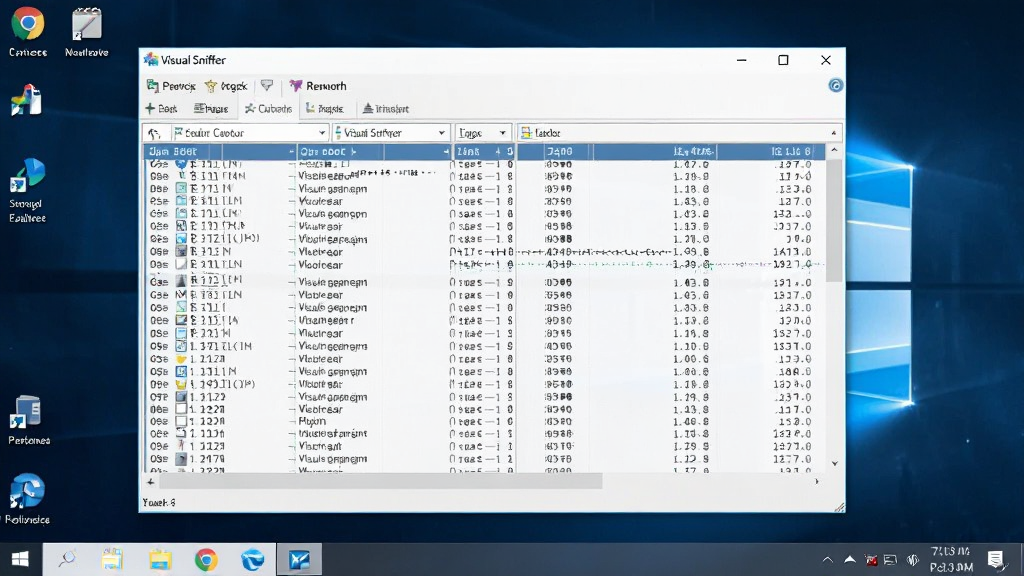Image resolution: width=1024 pixels, height=576 pixels.
Task: Click the vertical scrollbar up arrow
Action: tap(834, 150)
